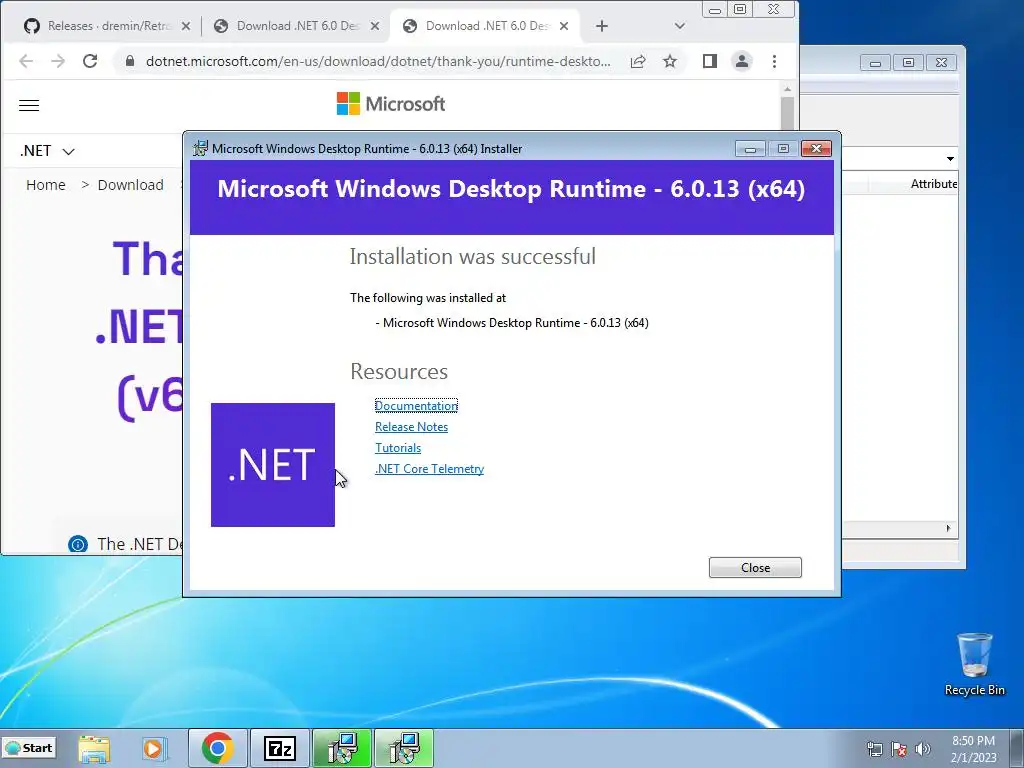Close the .NET installer with Close button

coord(755,568)
